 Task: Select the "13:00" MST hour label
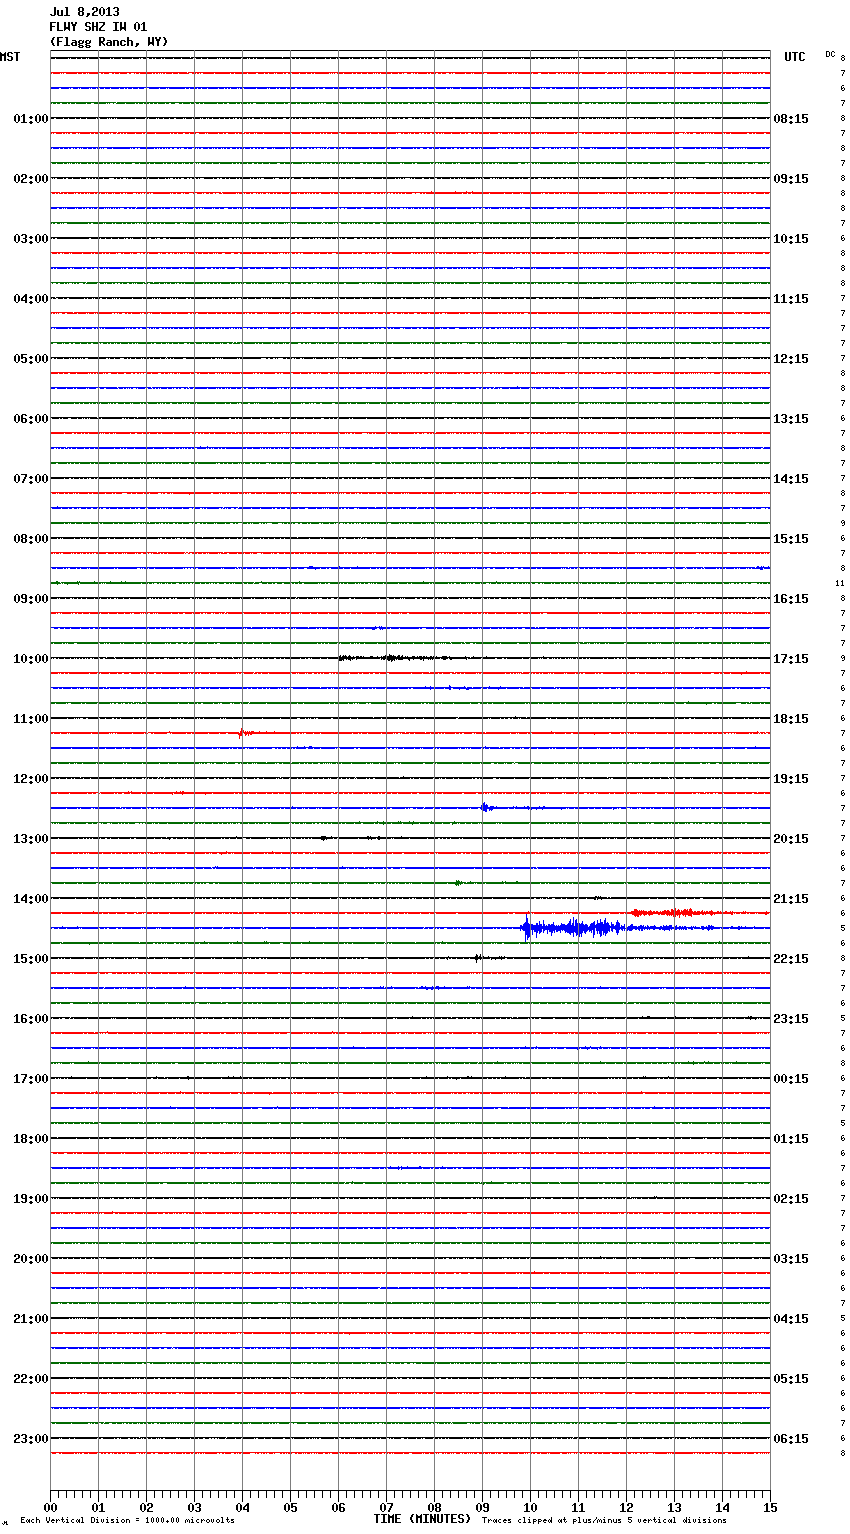(x=31, y=839)
